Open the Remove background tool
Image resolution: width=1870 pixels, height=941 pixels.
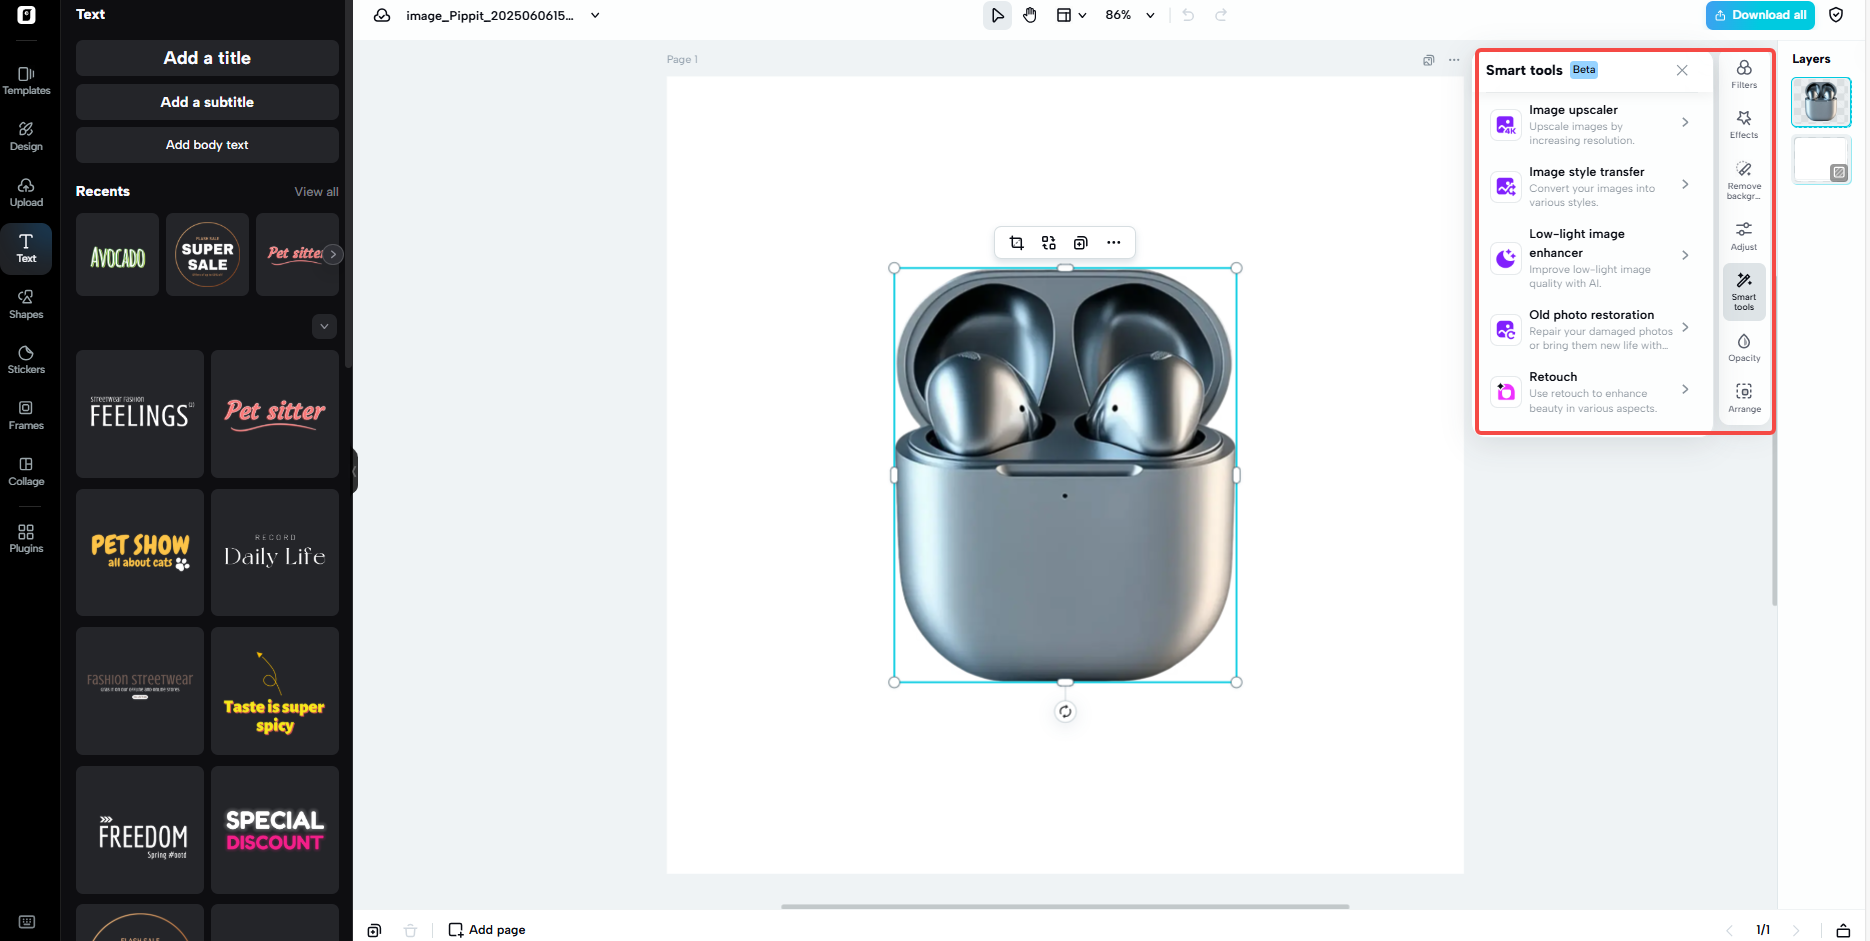click(1744, 181)
